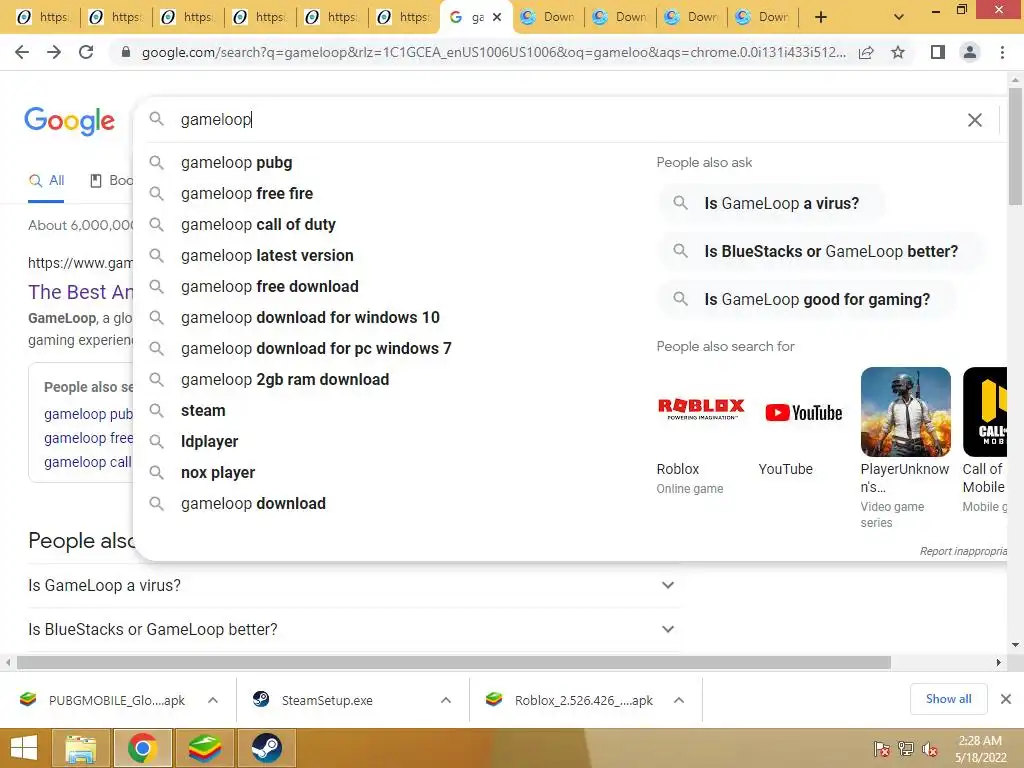
Task: Switch to the All search tab
Action: click(46, 180)
